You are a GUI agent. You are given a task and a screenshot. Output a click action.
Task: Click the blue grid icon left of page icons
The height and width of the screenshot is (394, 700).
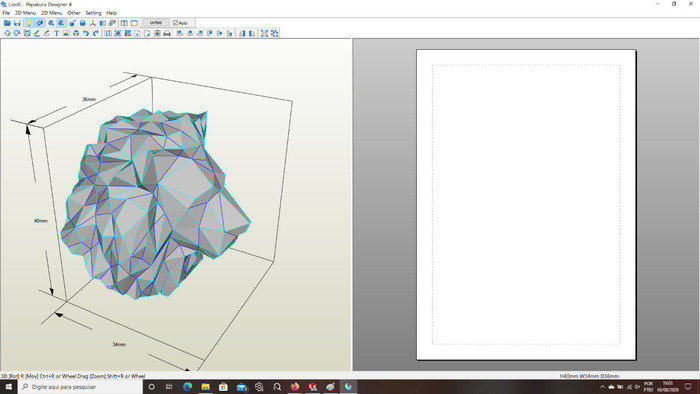pyautogui.click(x=128, y=33)
